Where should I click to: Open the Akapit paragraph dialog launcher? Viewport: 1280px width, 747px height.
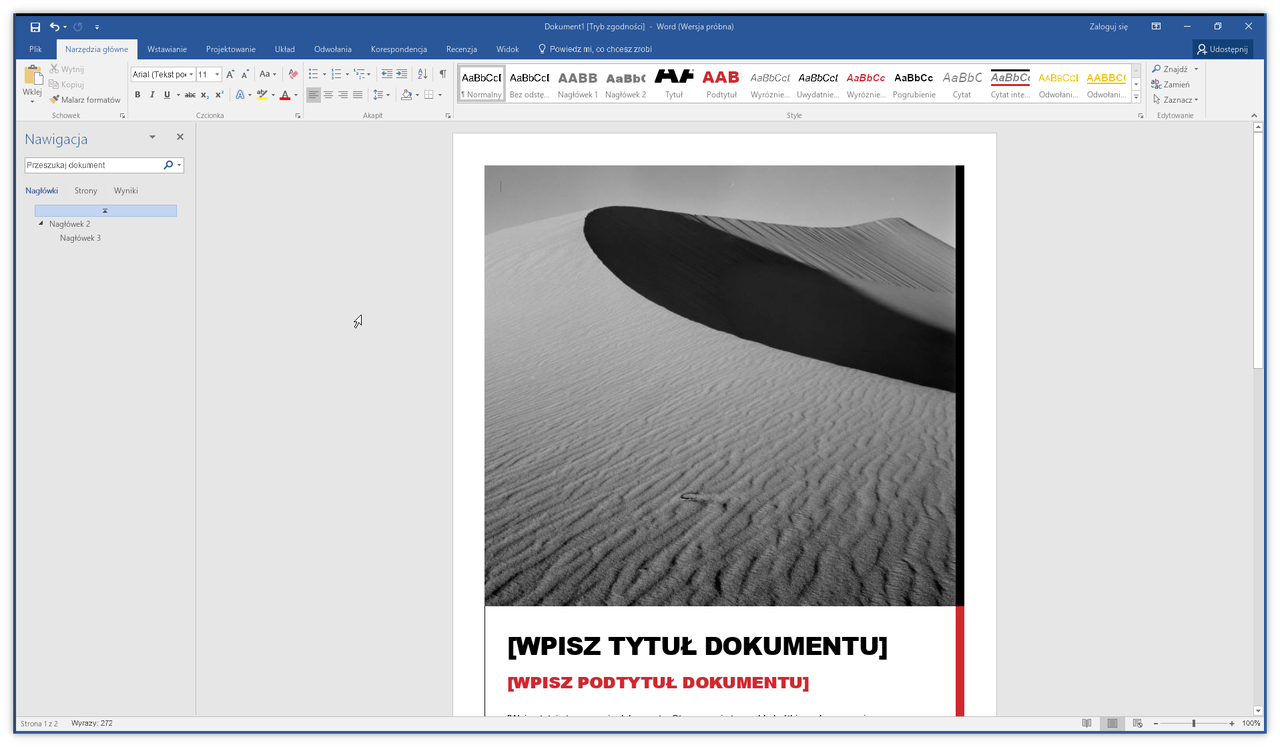[447, 116]
